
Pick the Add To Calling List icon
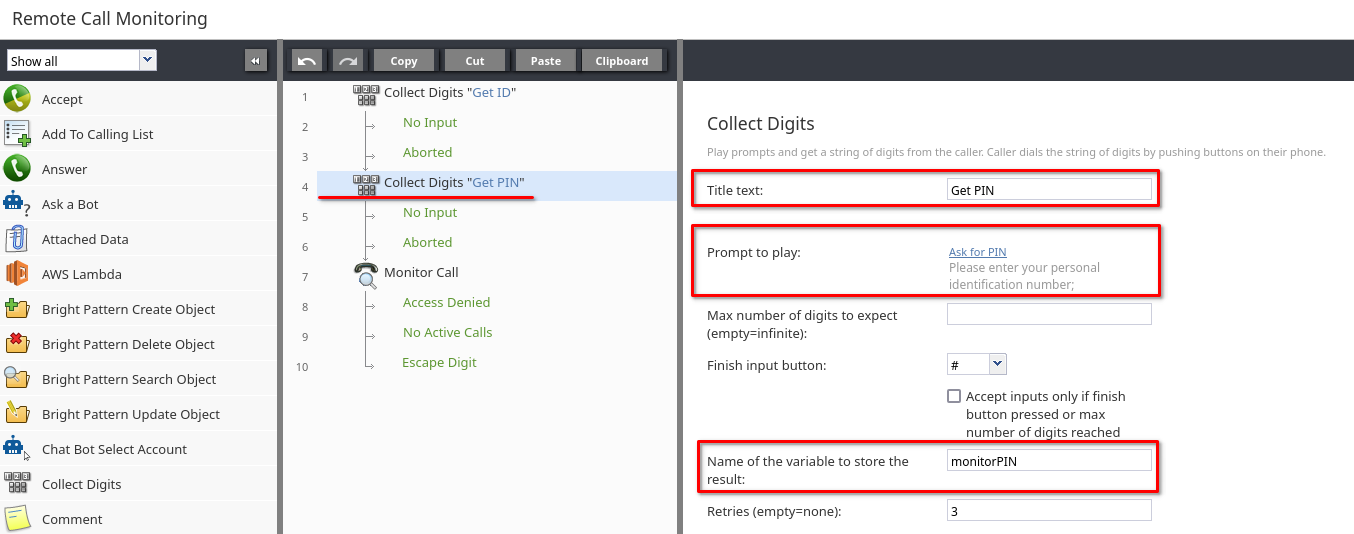tap(17, 133)
